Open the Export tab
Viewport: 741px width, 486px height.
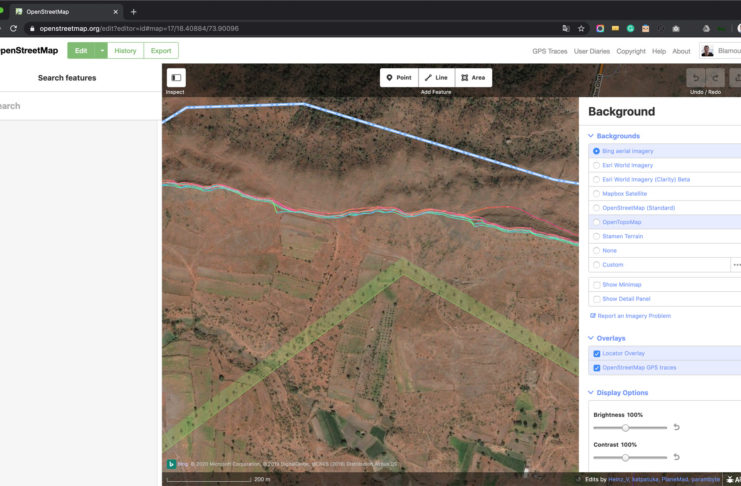click(161, 50)
